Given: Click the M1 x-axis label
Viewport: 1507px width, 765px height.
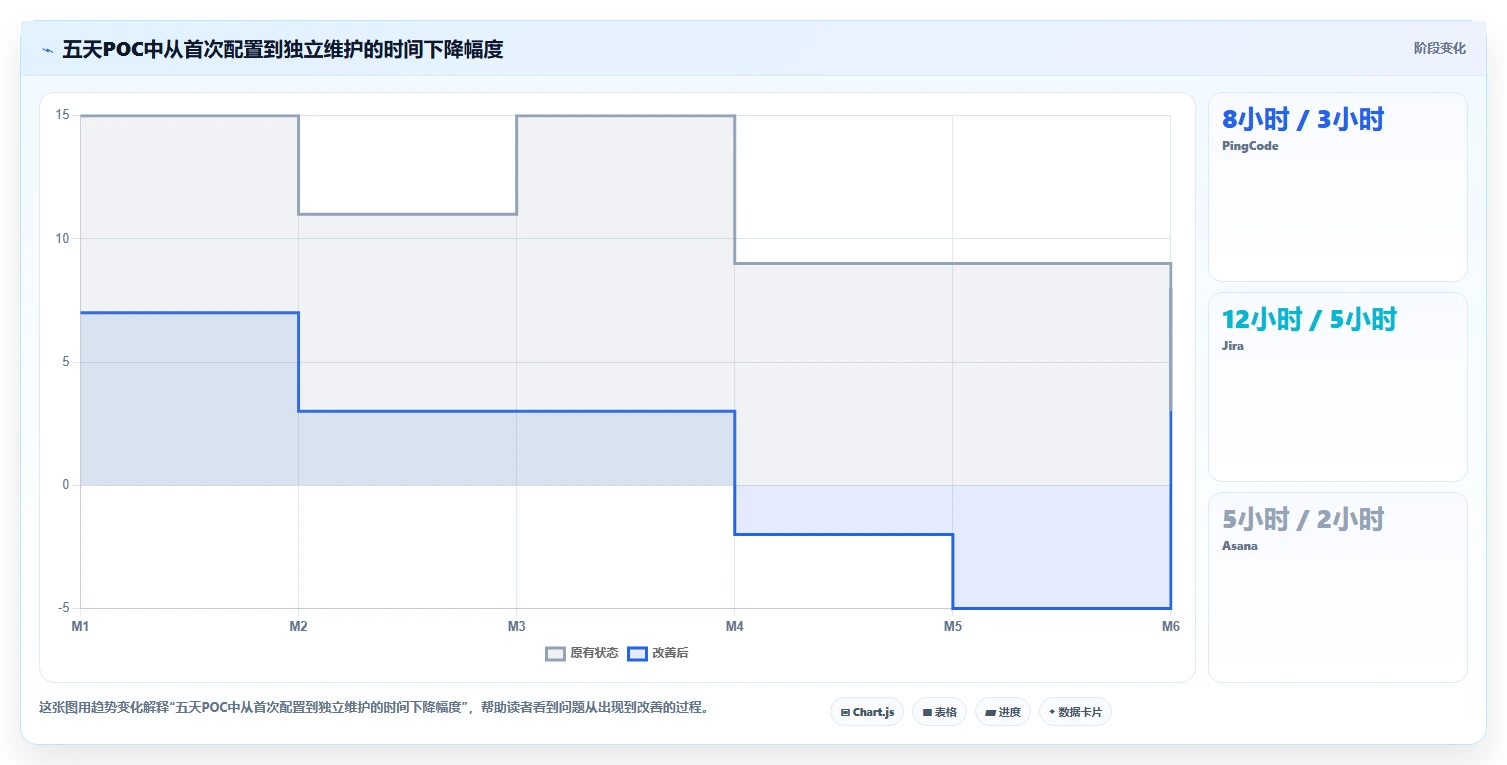Looking at the screenshot, I should pos(80,626).
